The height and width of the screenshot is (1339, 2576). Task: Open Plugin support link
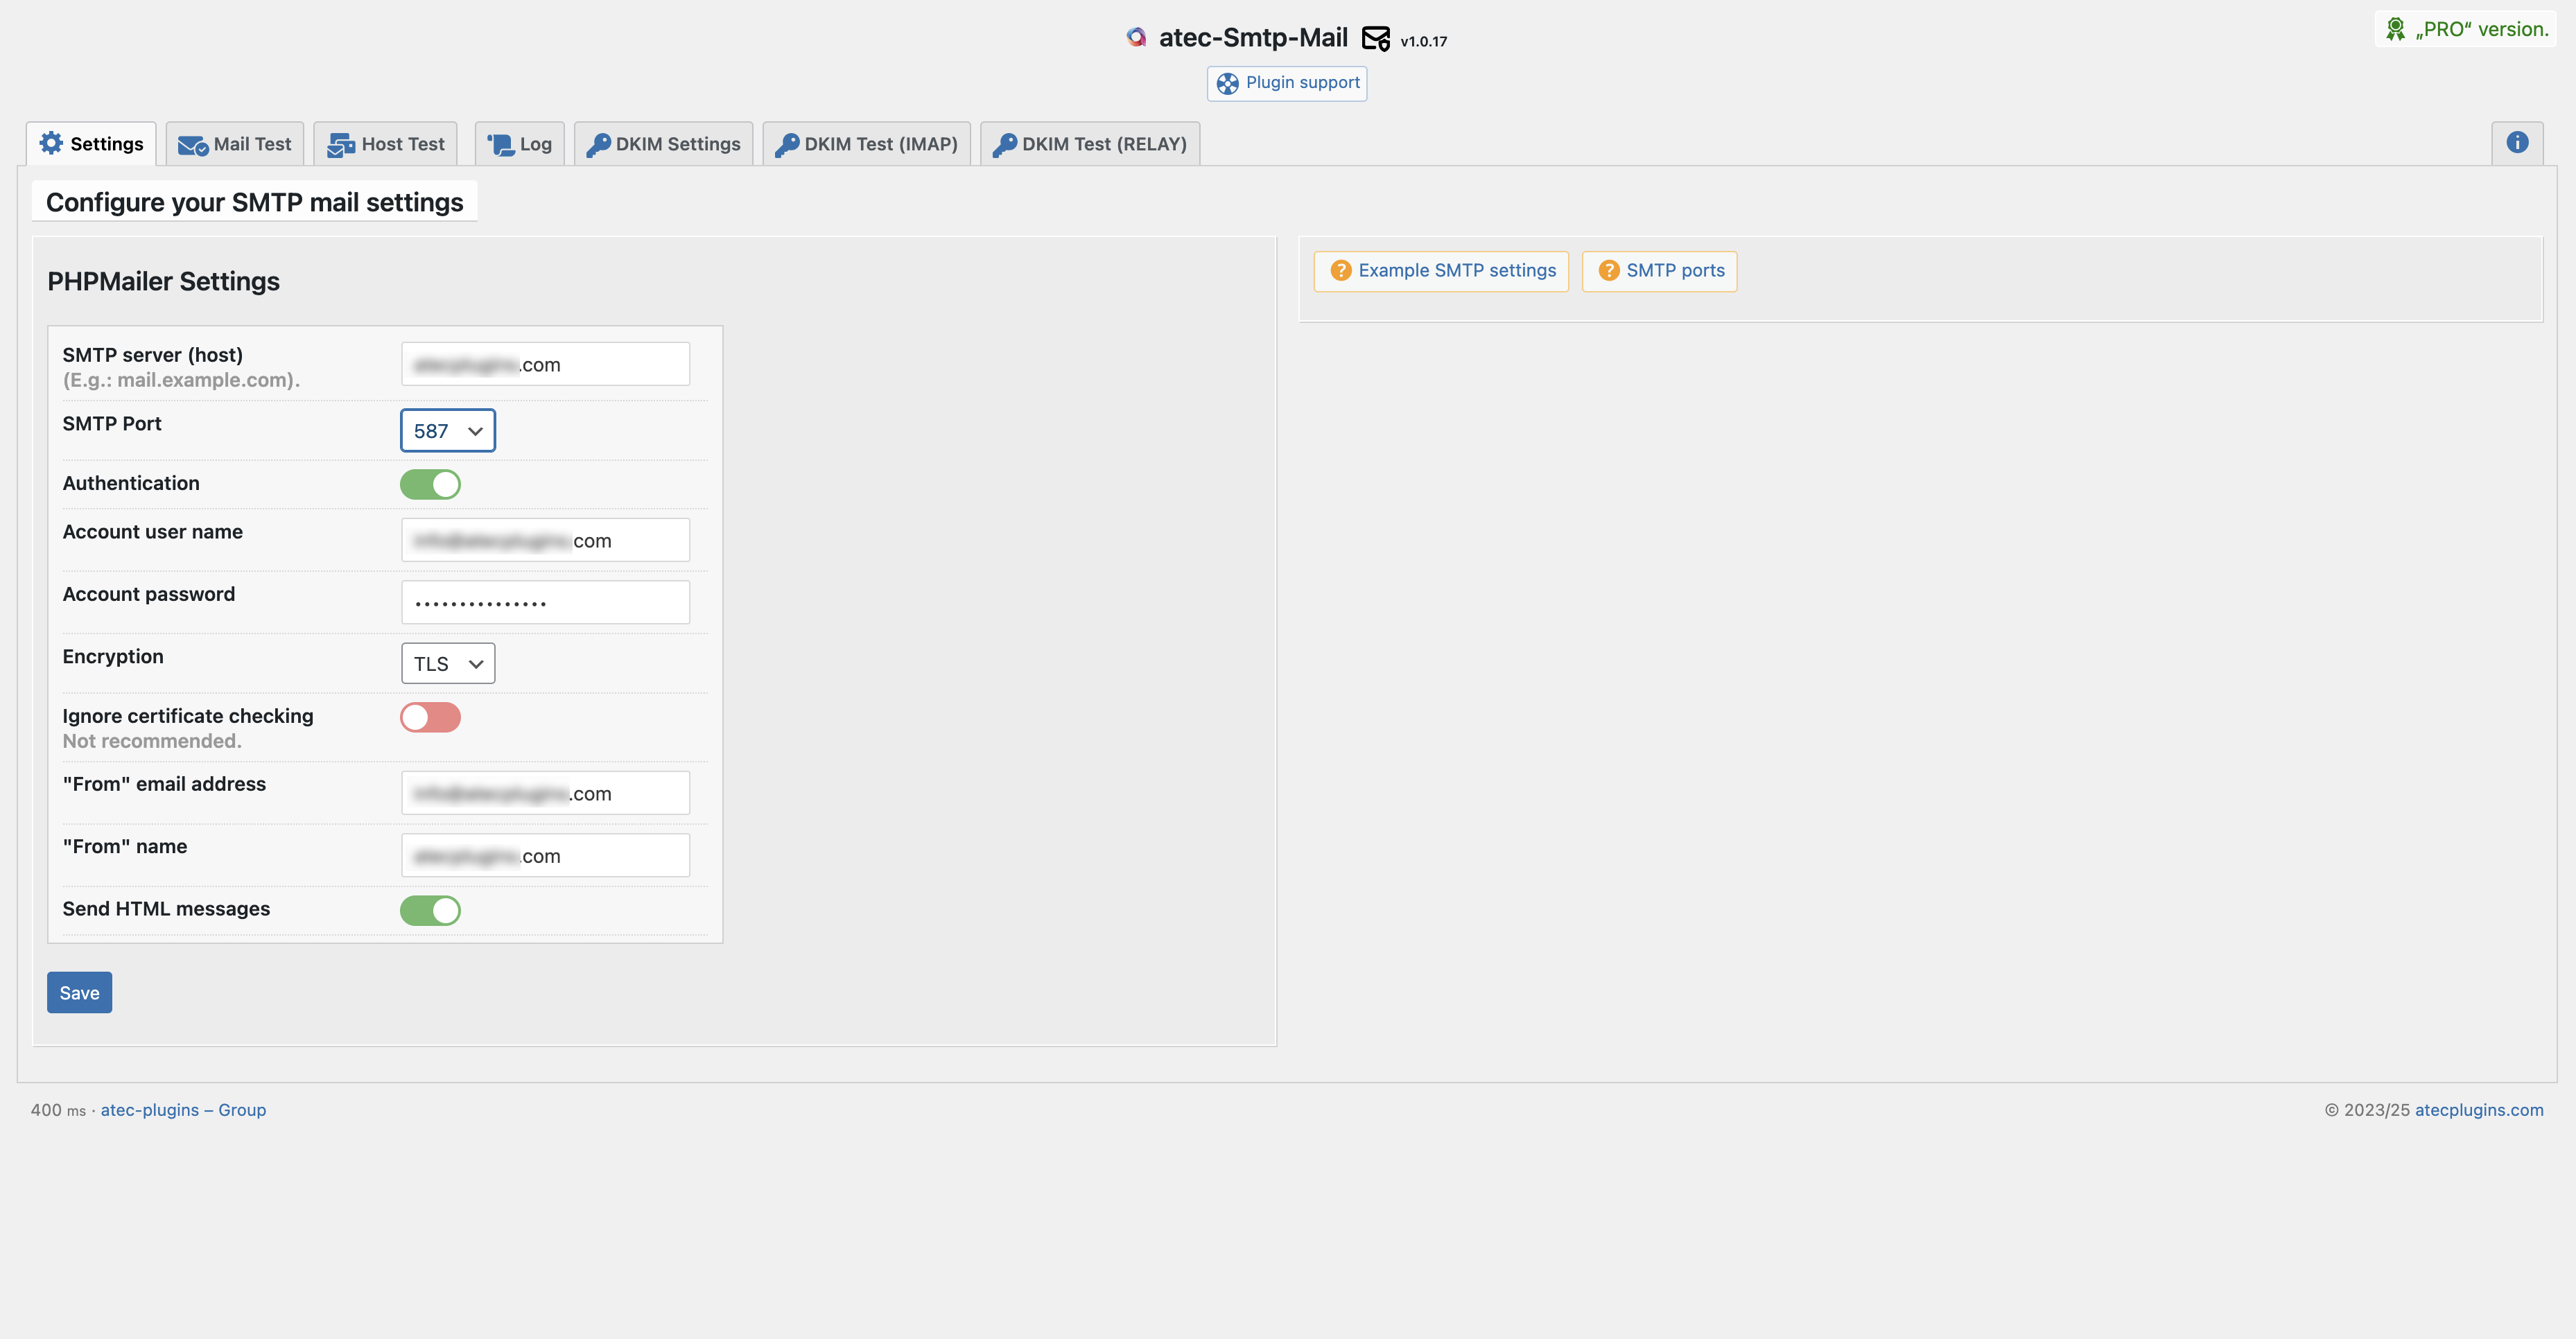tap(1287, 83)
